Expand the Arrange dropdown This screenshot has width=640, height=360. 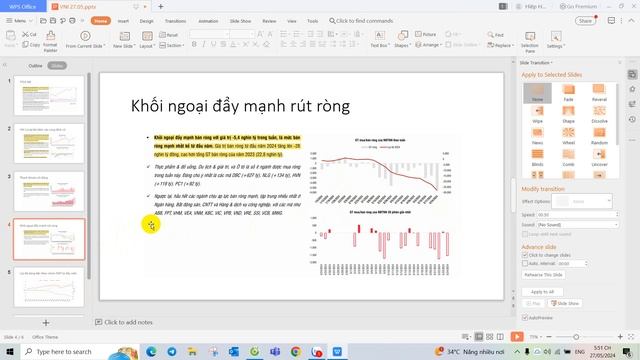tap(429, 45)
